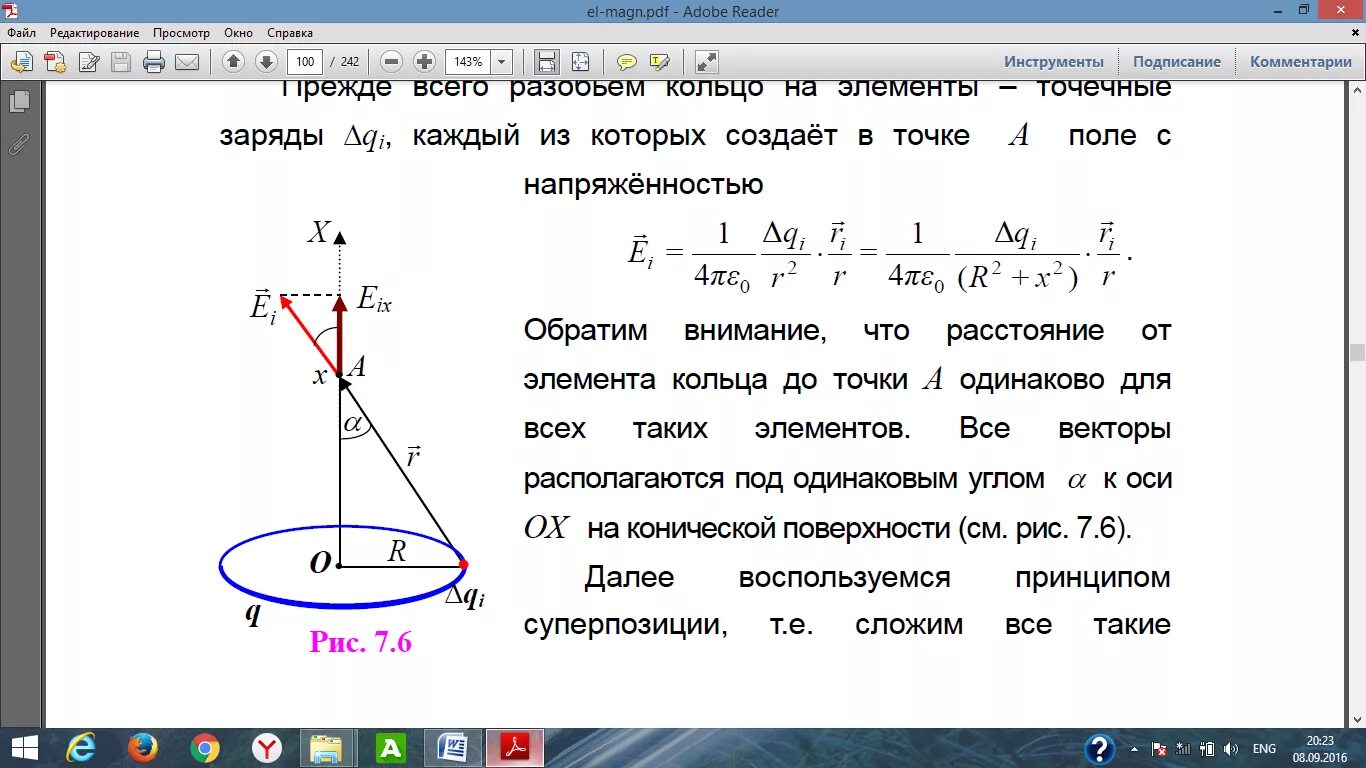The image size is (1366, 768).
Task: Toggle fit one full page icon
Action: pyautogui.click(x=580, y=62)
